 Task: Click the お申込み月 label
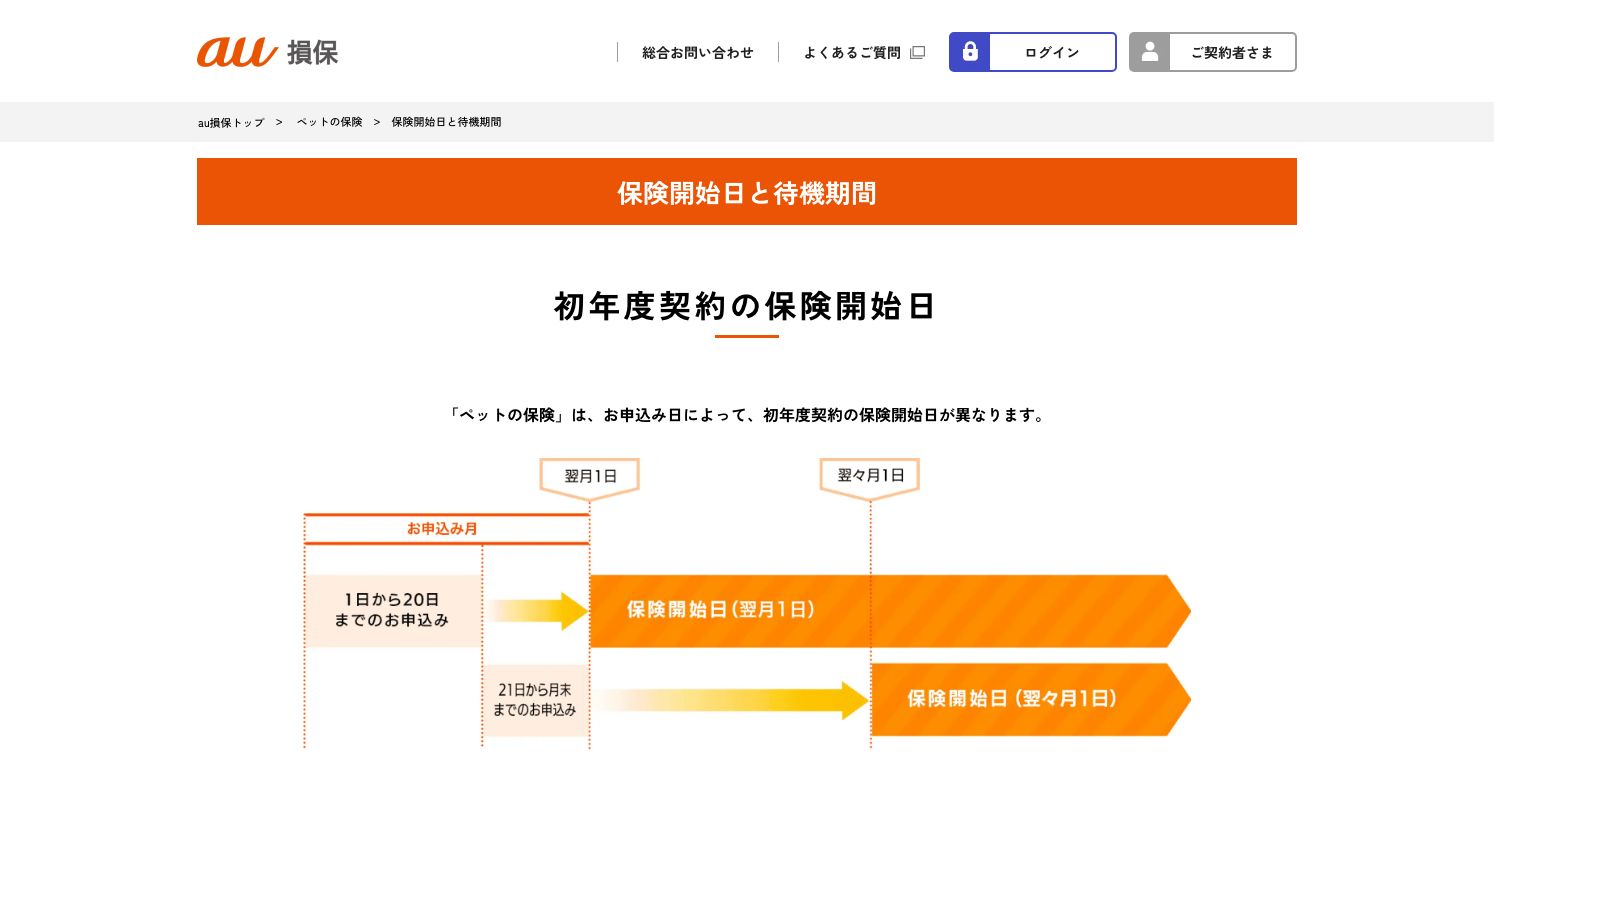pyautogui.click(x=442, y=528)
